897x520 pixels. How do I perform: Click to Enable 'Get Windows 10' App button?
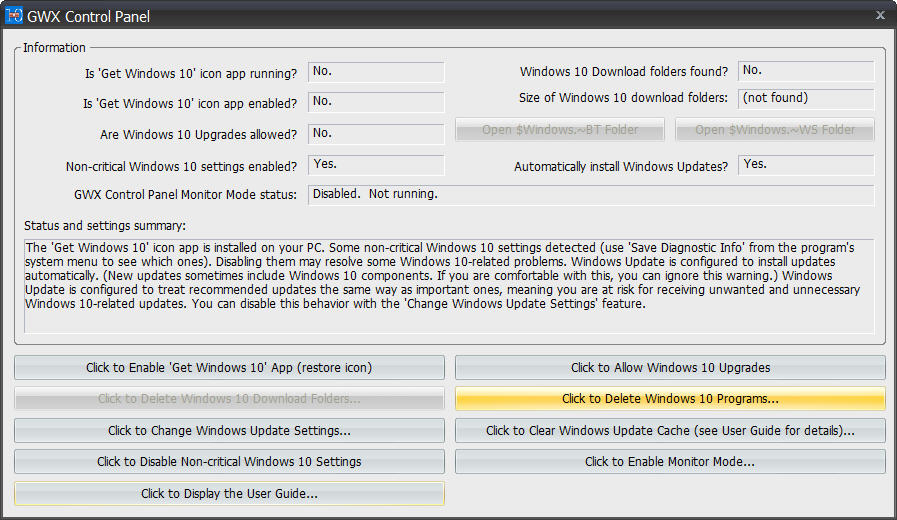229,368
